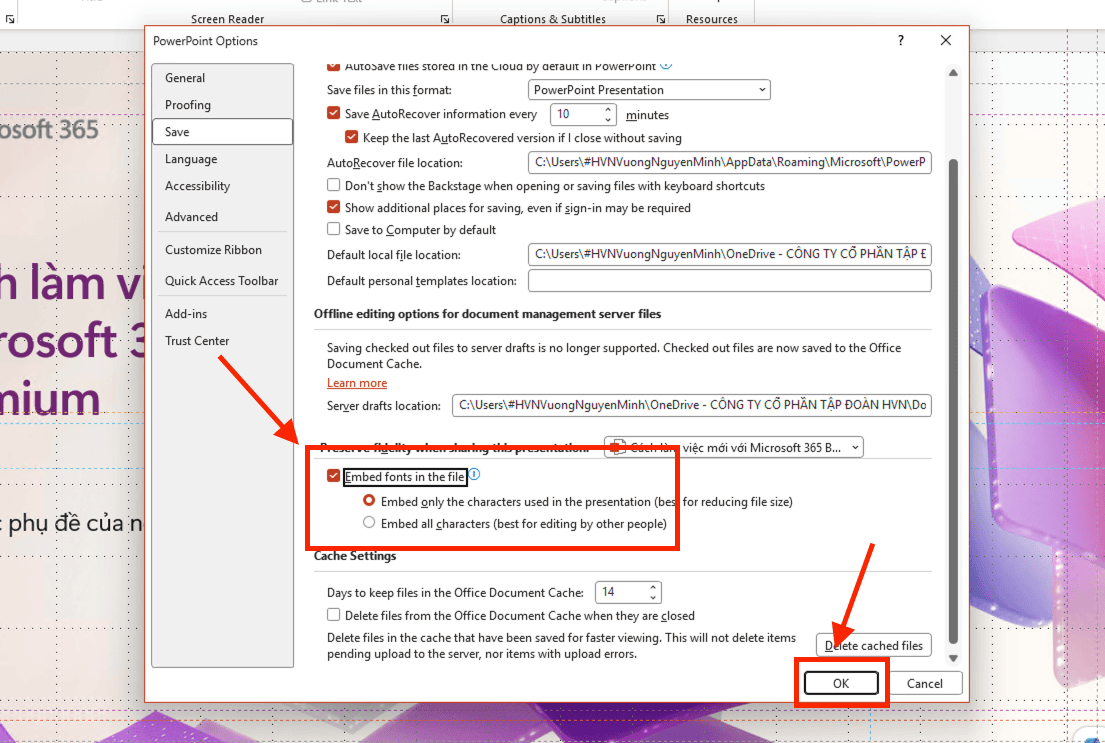1105x743 pixels.
Task: Click the Captions & Subtitles launcher icon
Action: click(x=660, y=19)
